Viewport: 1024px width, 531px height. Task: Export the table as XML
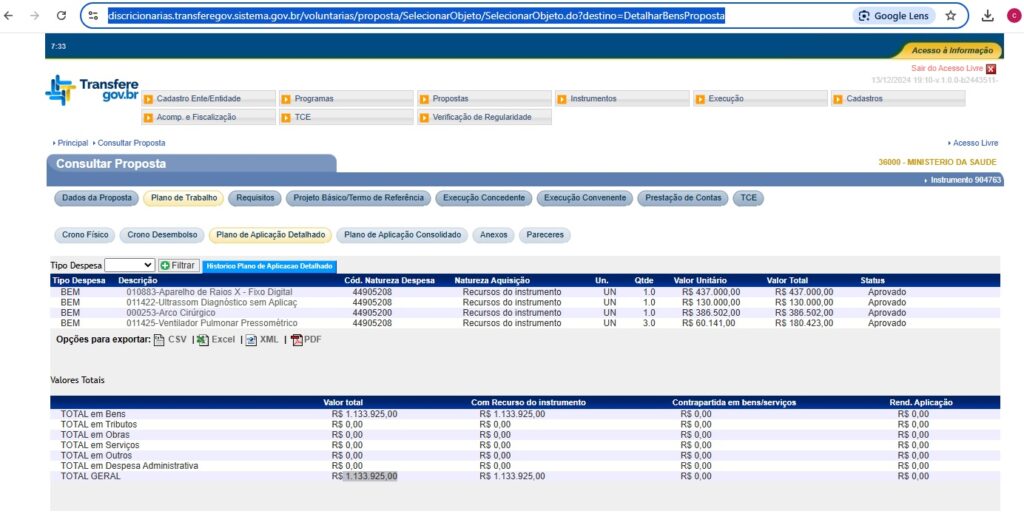(262, 340)
